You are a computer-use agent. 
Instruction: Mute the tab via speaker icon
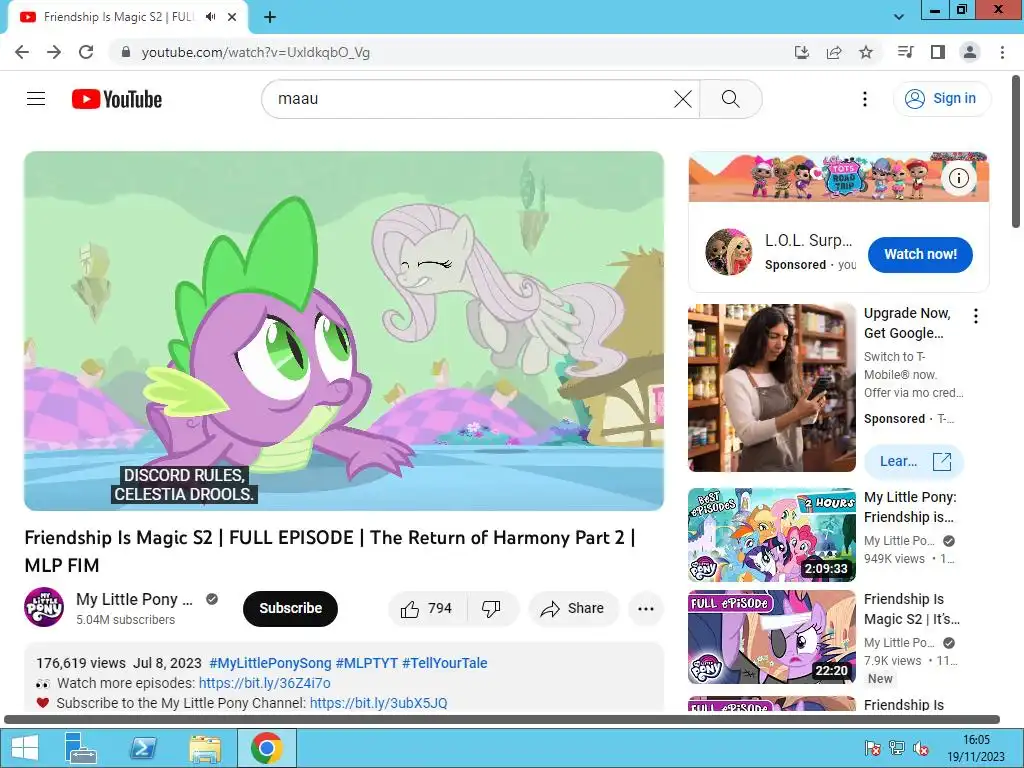coord(210,17)
